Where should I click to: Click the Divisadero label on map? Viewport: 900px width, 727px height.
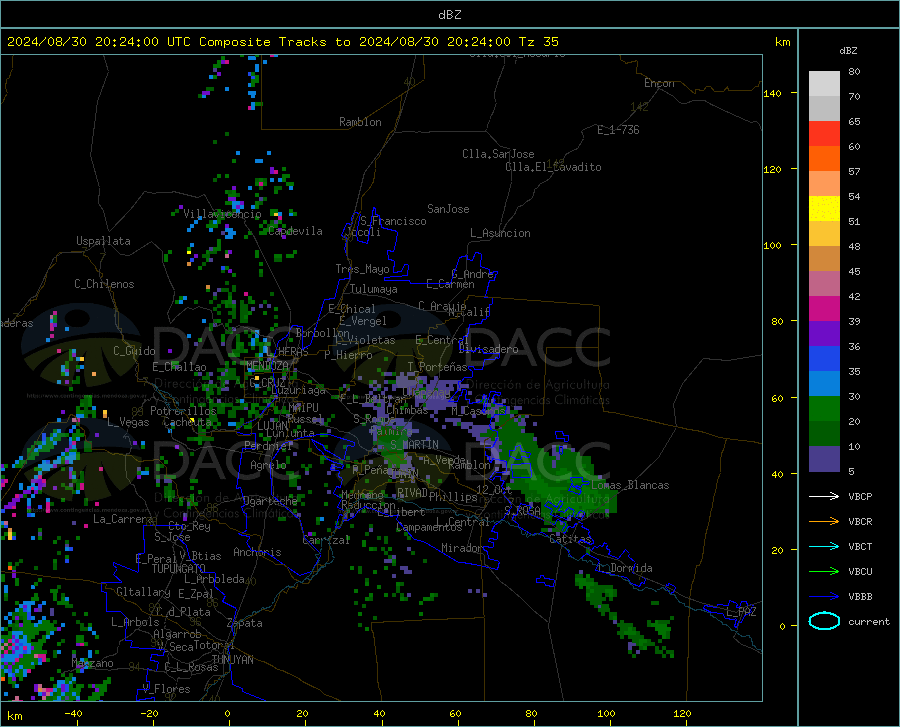point(488,349)
